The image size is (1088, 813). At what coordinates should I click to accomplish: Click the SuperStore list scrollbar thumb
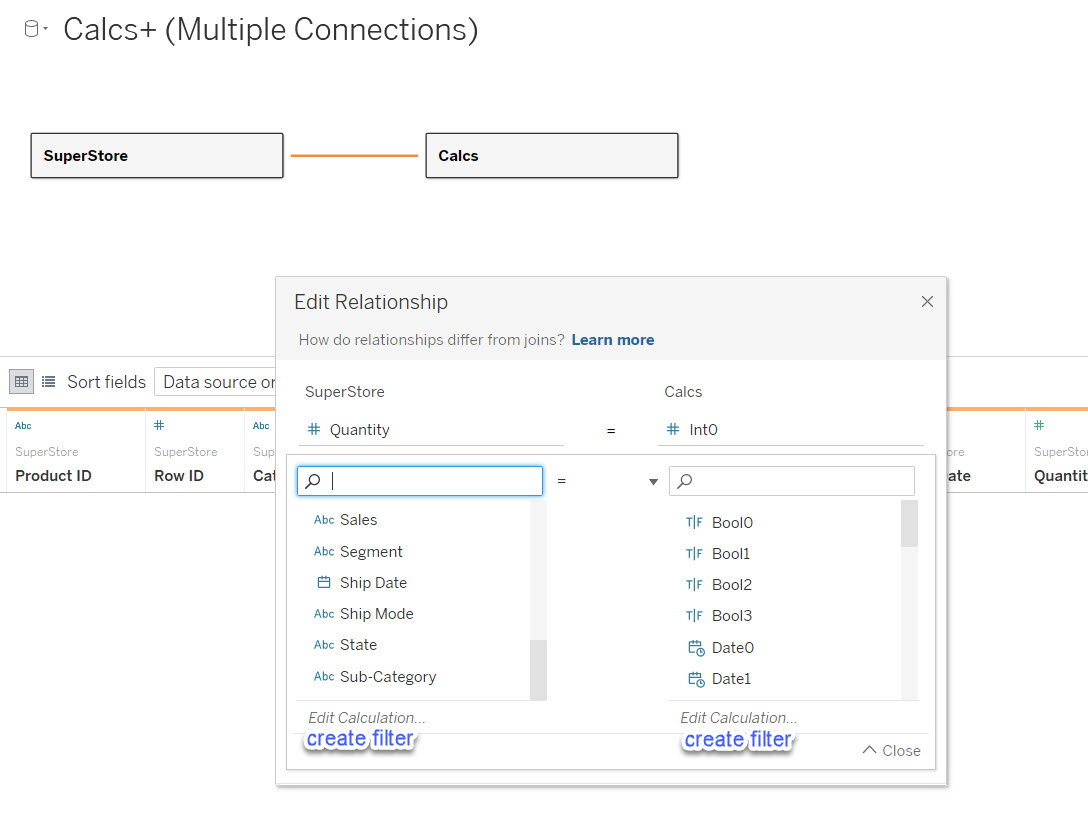point(538,670)
